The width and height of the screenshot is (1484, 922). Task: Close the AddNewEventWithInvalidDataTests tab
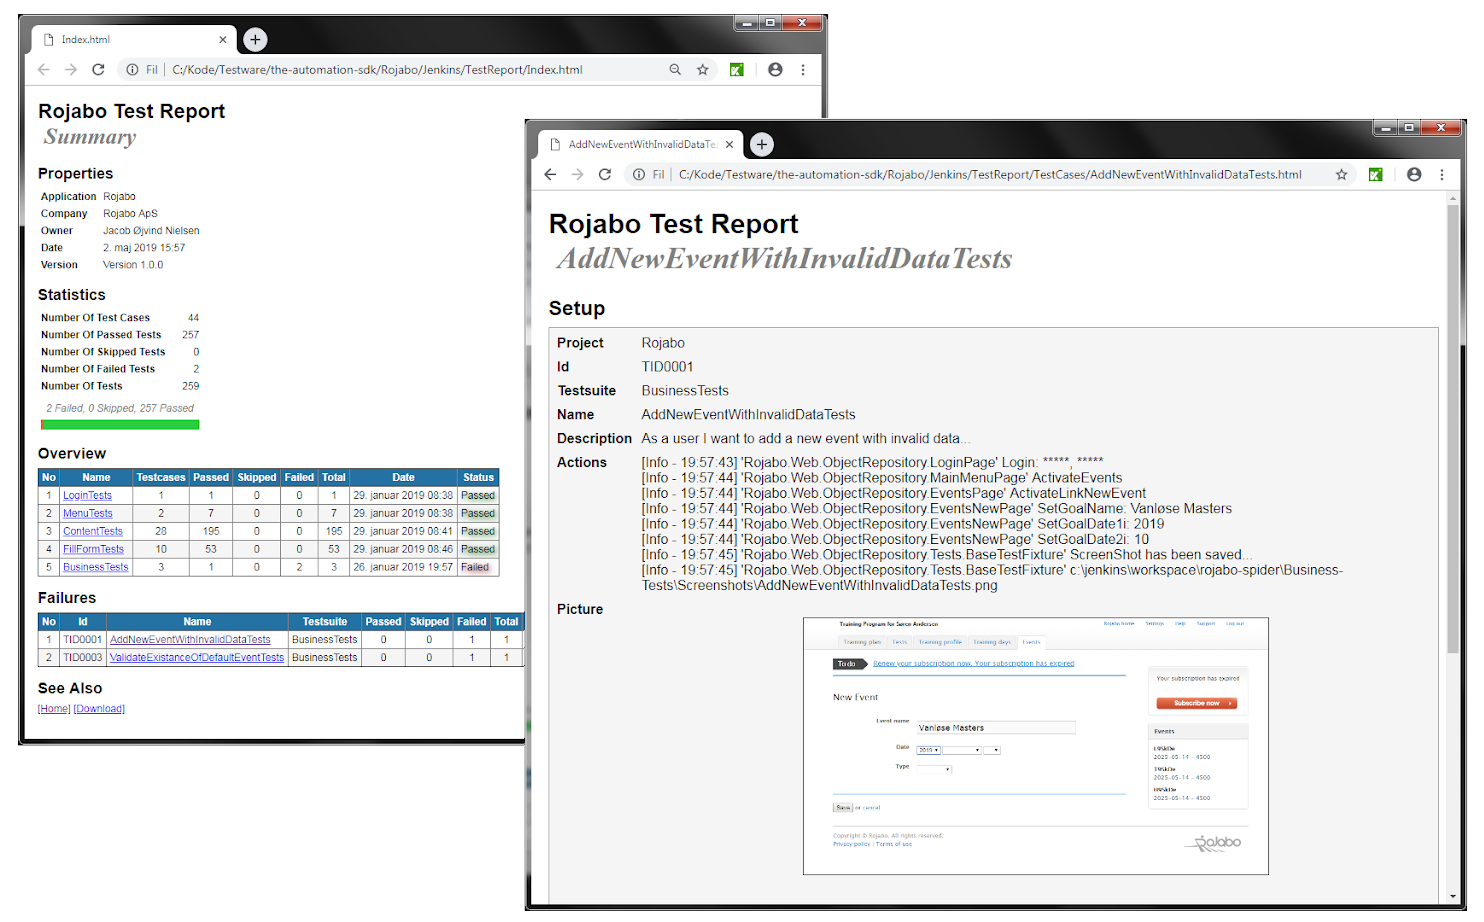(x=730, y=144)
